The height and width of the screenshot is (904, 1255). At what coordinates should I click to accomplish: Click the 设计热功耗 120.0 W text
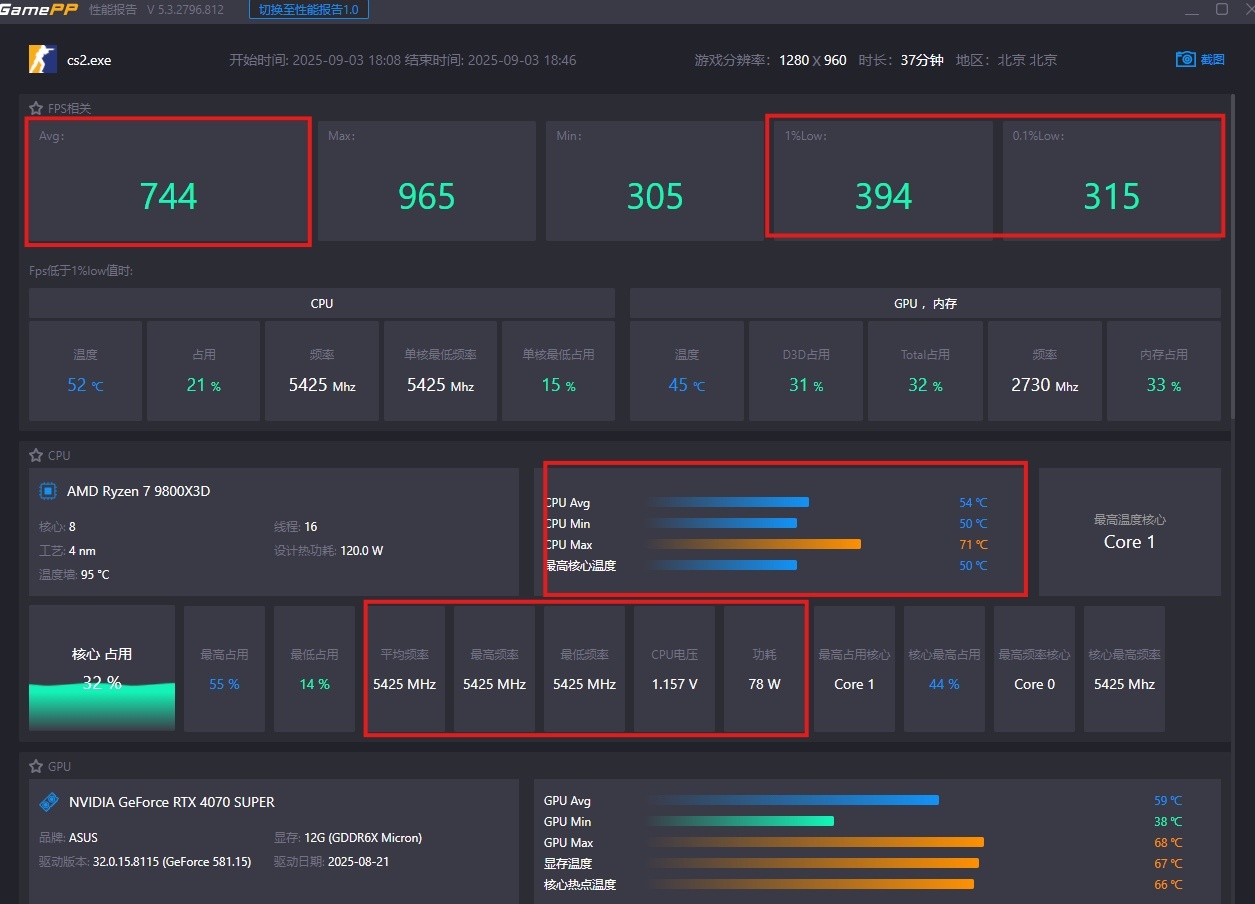(329, 550)
